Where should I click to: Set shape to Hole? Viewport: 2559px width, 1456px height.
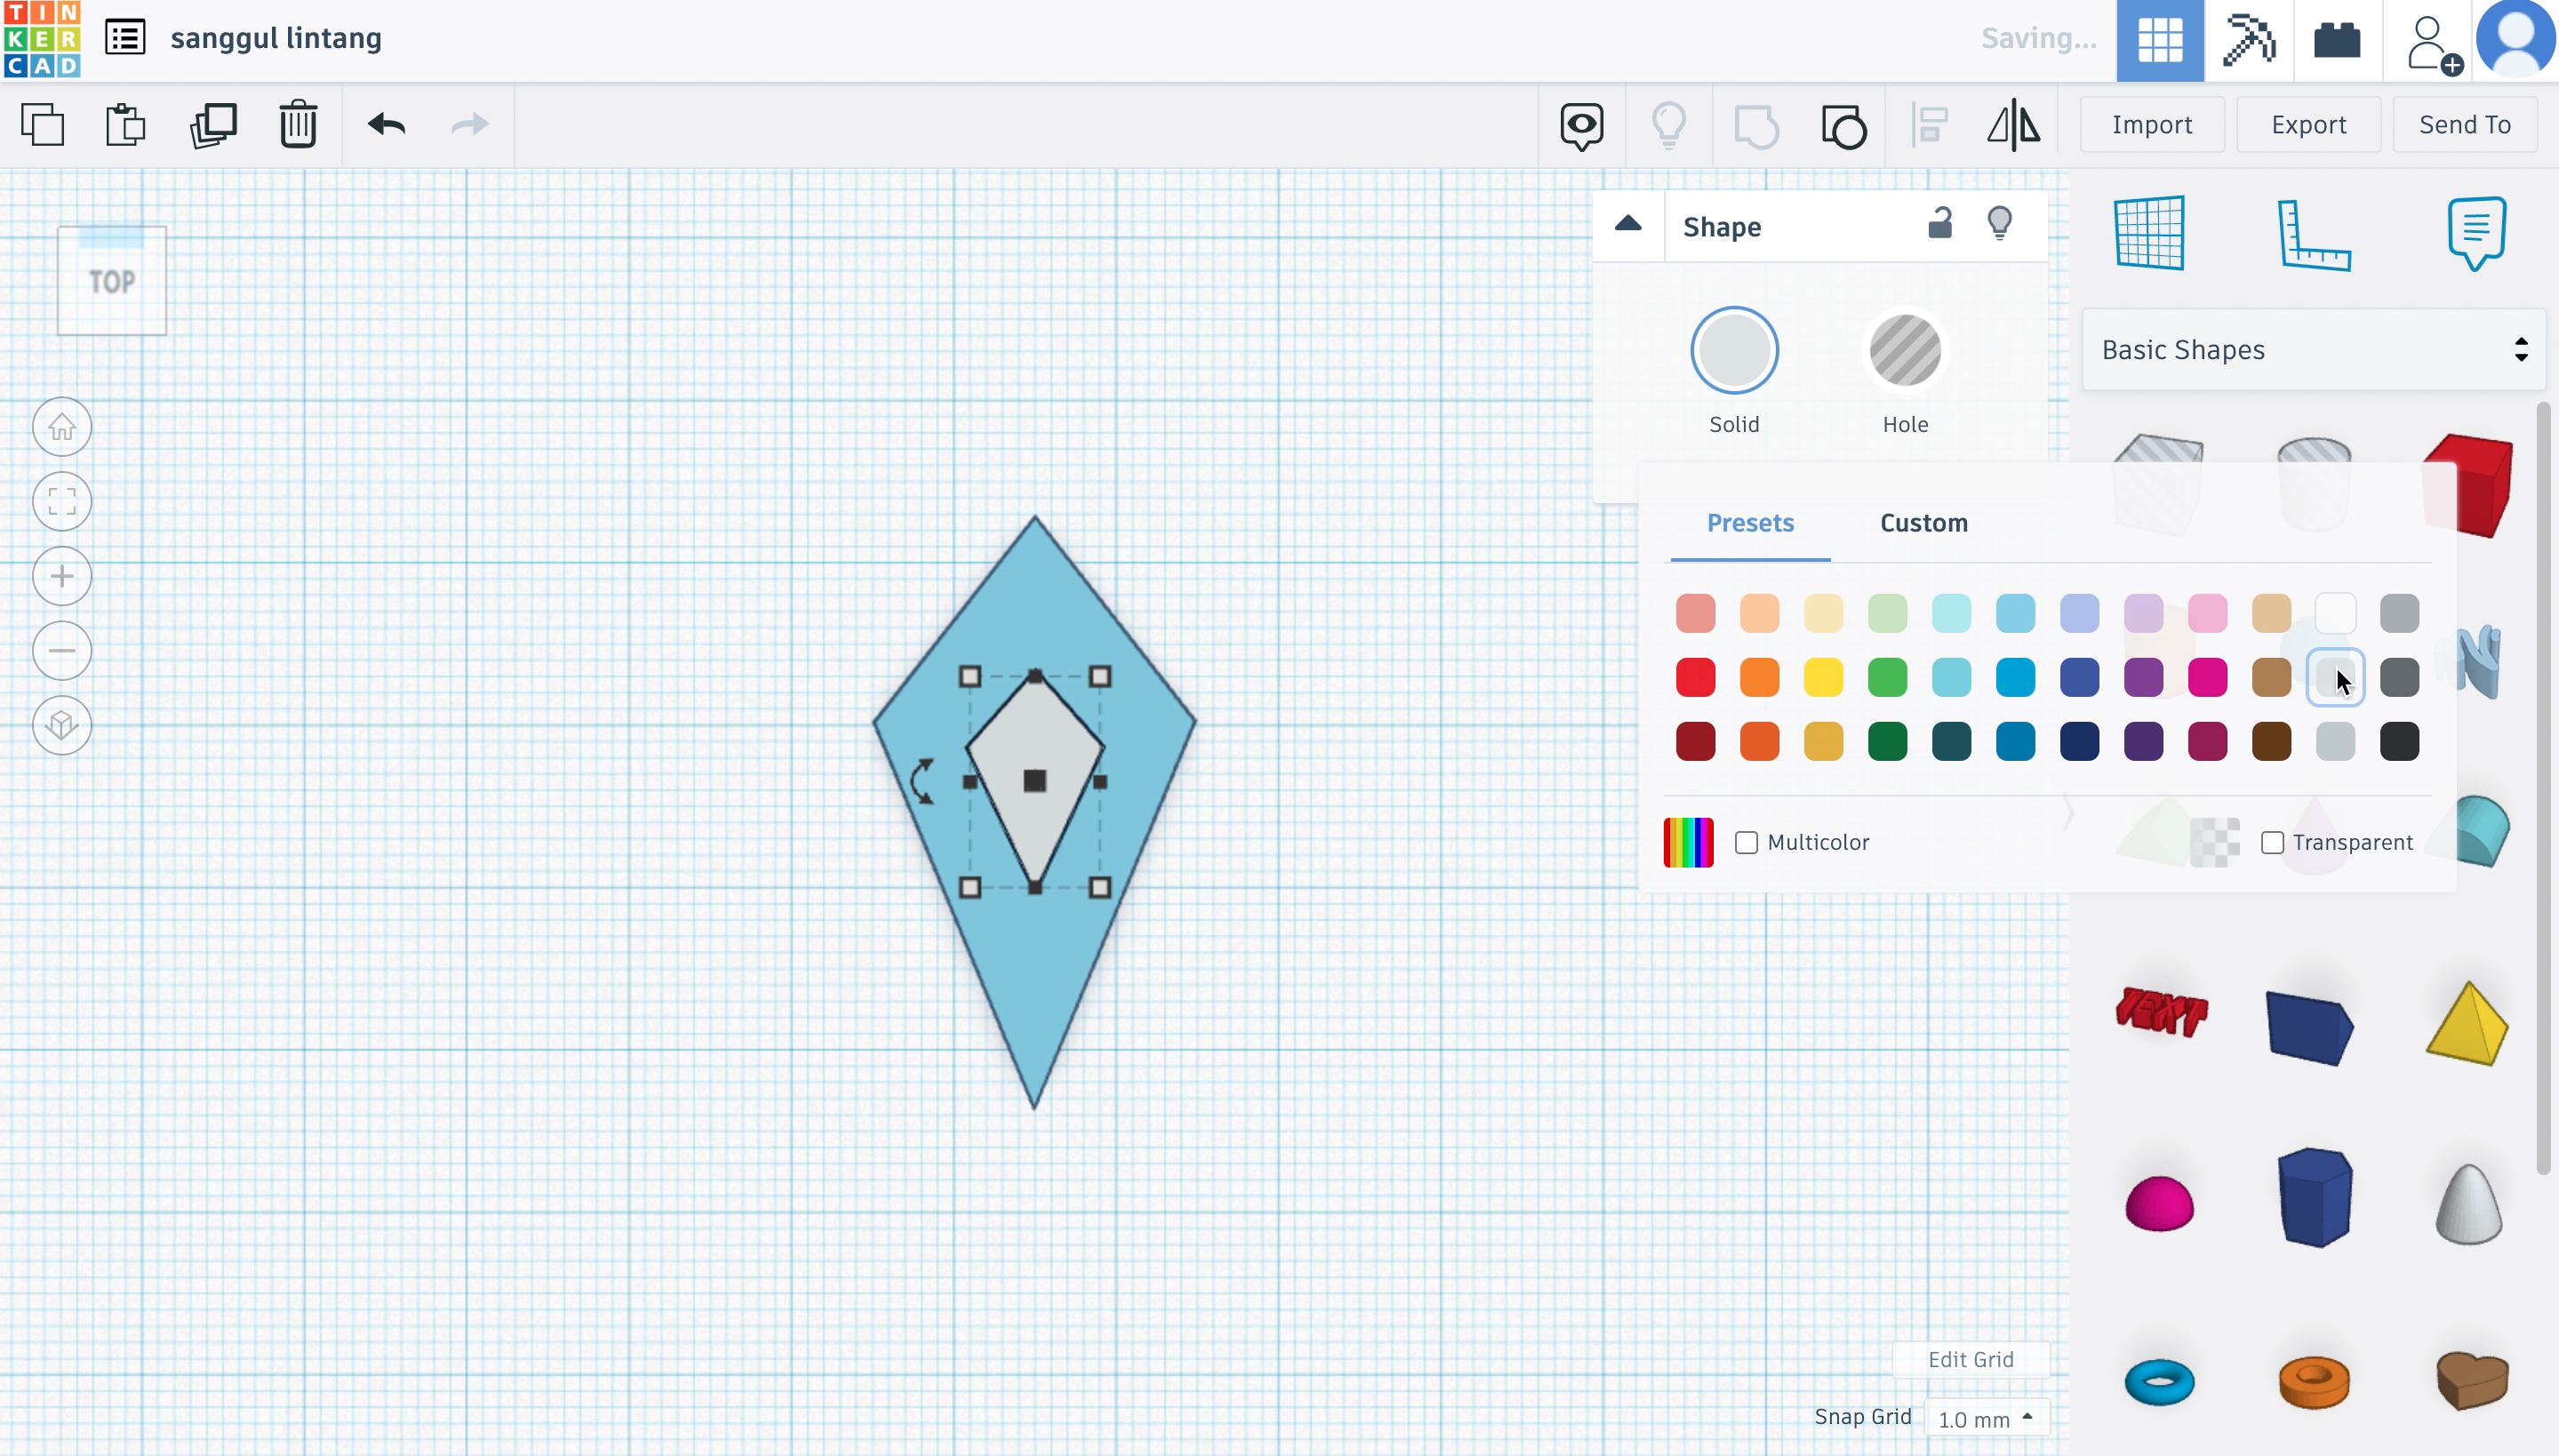[1905, 351]
